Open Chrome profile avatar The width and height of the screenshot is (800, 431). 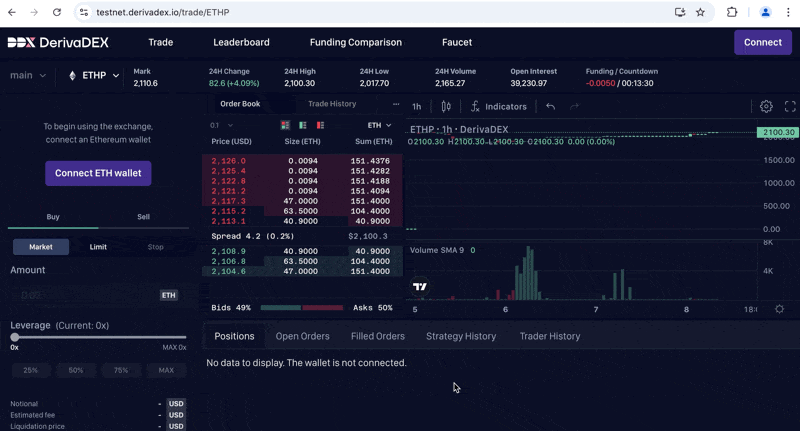(x=765, y=12)
